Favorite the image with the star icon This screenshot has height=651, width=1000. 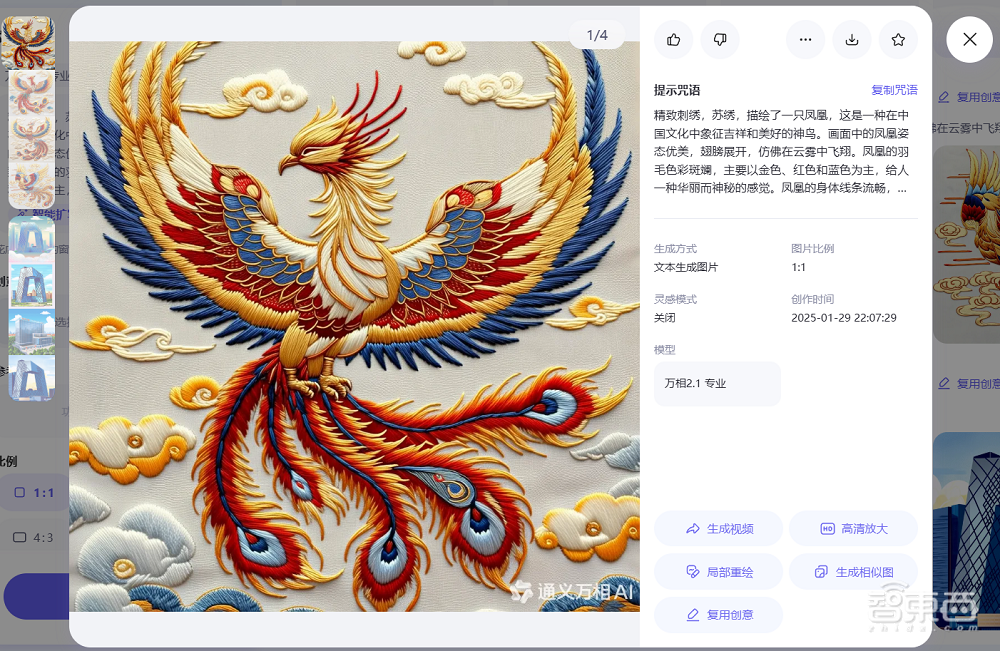coord(898,40)
